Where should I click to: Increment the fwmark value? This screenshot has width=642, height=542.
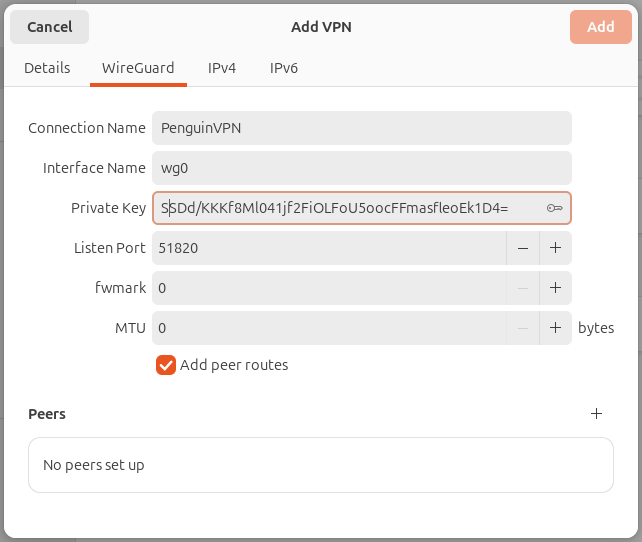click(555, 288)
